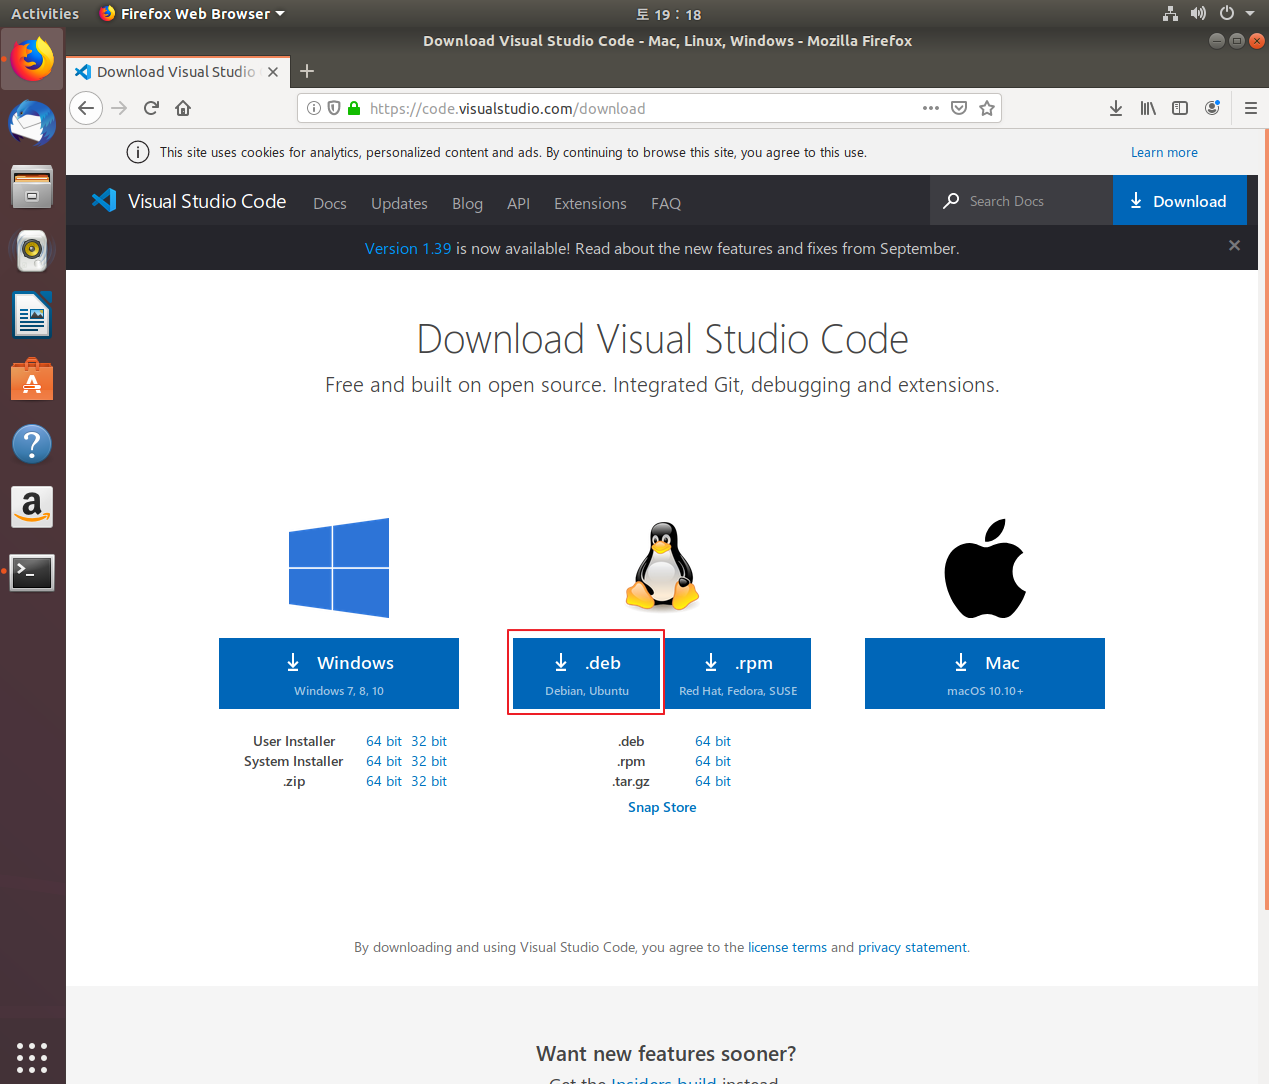The image size is (1269, 1084).
Task: Open the Library bookshelf icon
Action: (x=1148, y=108)
